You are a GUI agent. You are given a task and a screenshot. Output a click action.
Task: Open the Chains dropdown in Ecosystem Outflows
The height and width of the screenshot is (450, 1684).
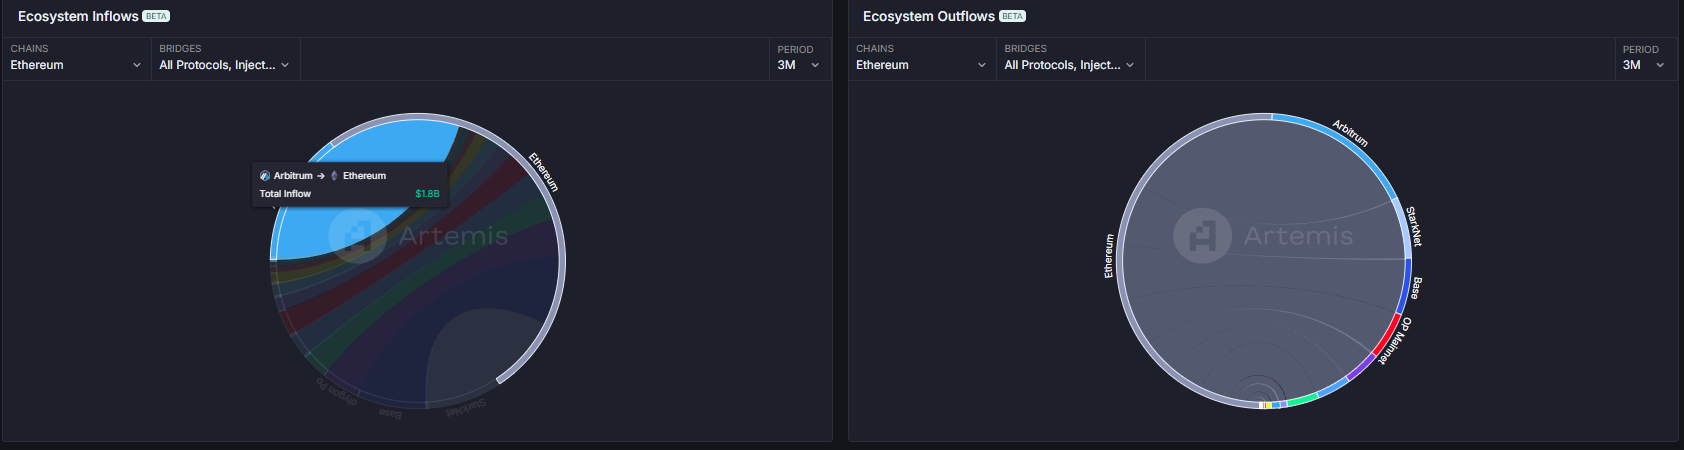point(921,58)
